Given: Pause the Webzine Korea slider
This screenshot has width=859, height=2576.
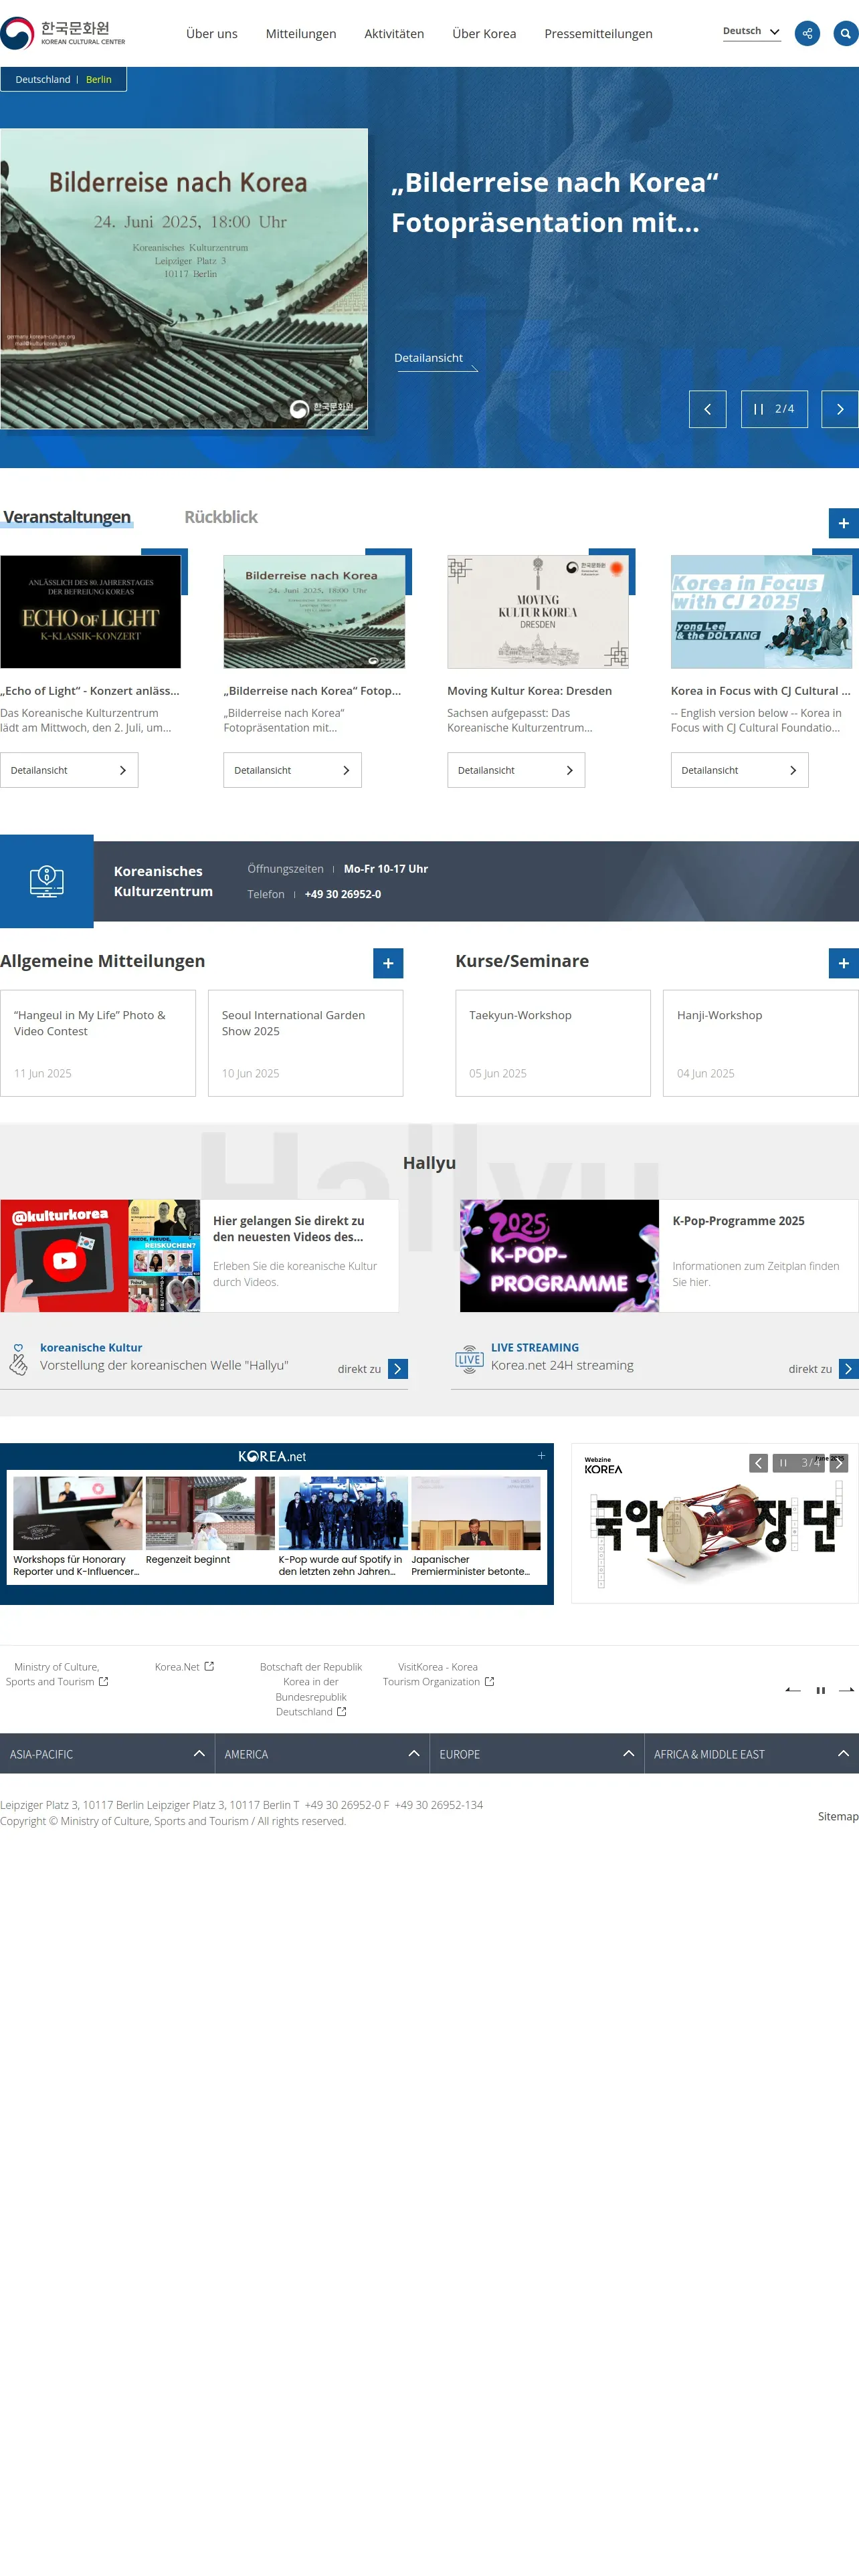Looking at the screenshot, I should 783,1463.
